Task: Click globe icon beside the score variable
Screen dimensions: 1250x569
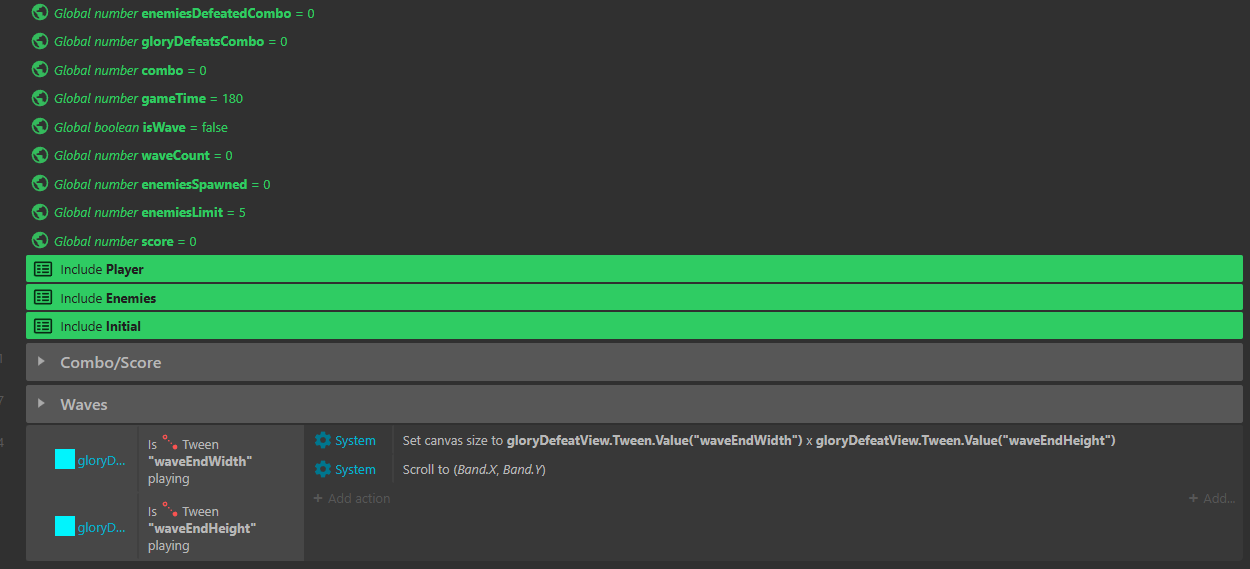Action: coord(40,241)
